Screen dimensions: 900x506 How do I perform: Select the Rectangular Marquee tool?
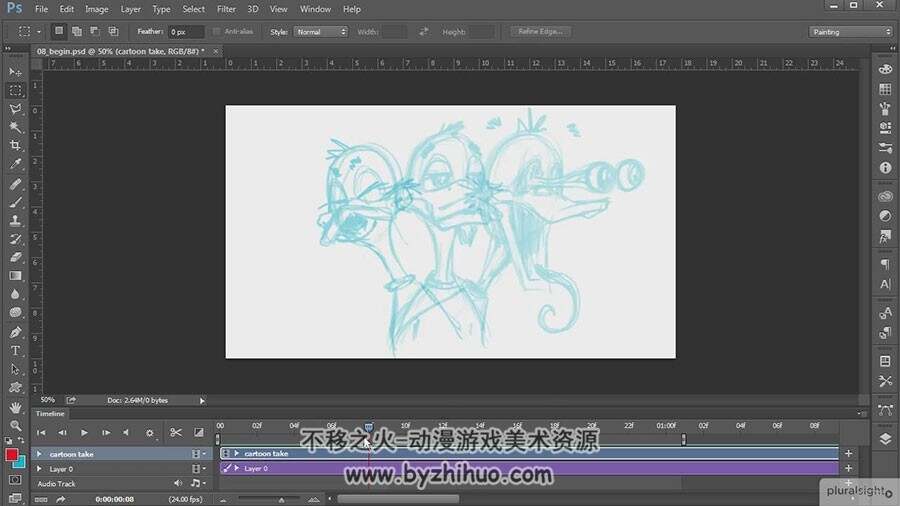coord(15,91)
